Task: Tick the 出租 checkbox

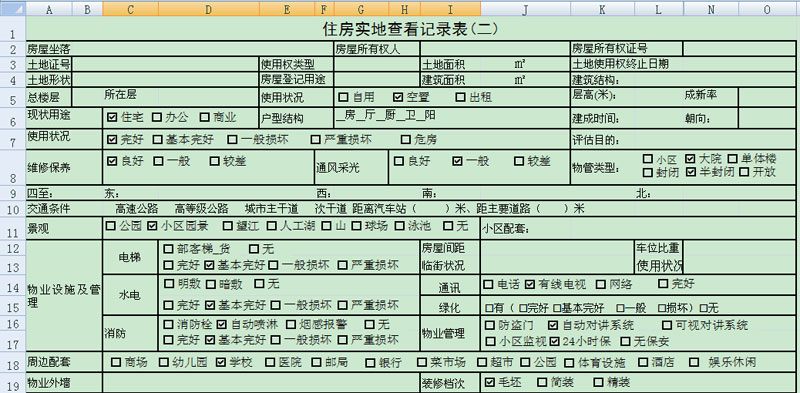Action: 460,96
